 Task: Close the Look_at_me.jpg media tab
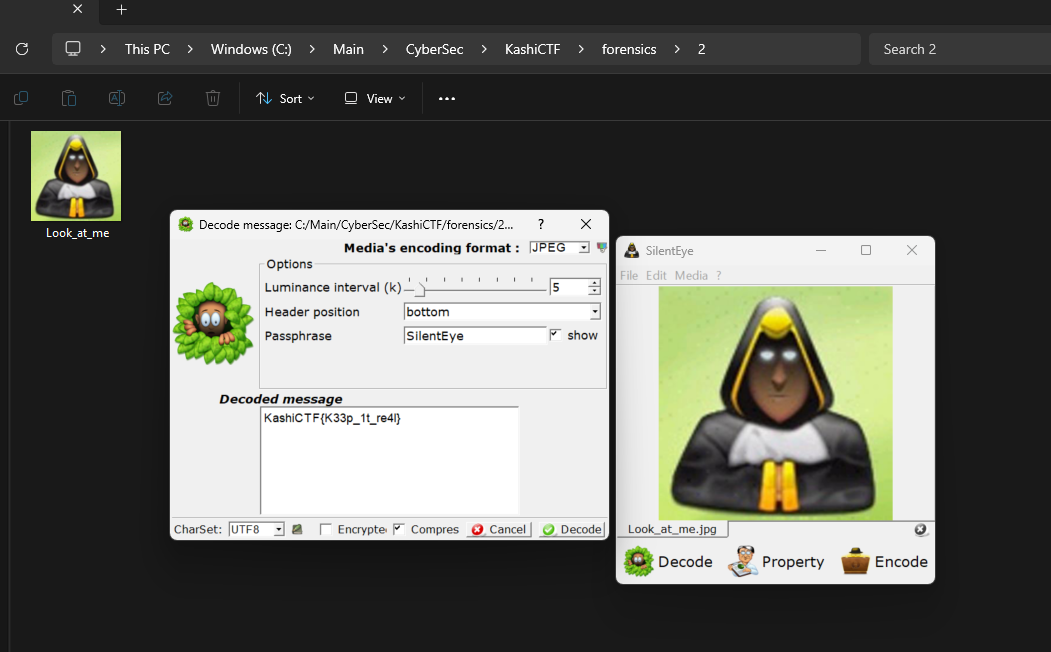pyautogui.click(x=920, y=530)
